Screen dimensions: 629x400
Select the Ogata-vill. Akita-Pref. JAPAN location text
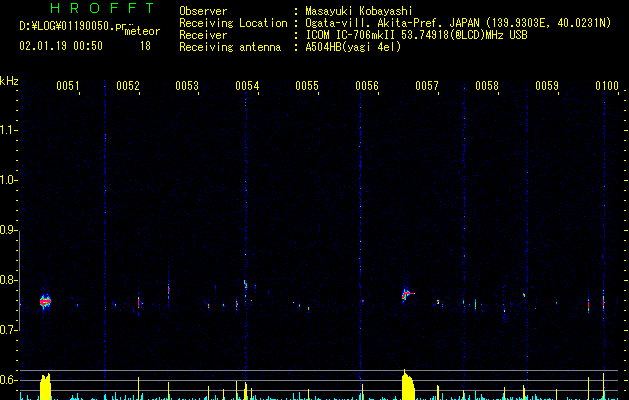coord(392,23)
